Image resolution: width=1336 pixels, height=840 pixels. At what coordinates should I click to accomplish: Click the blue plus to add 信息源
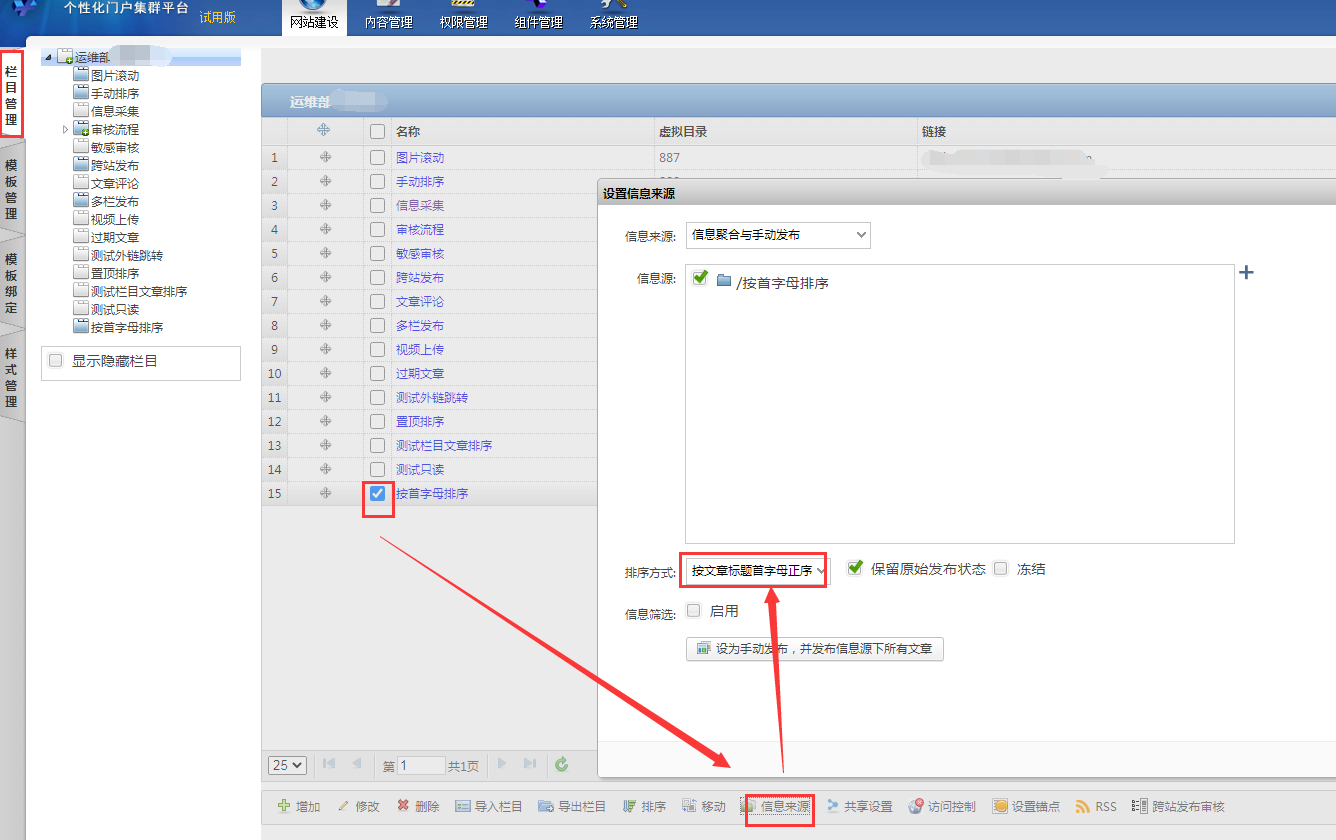(1246, 273)
